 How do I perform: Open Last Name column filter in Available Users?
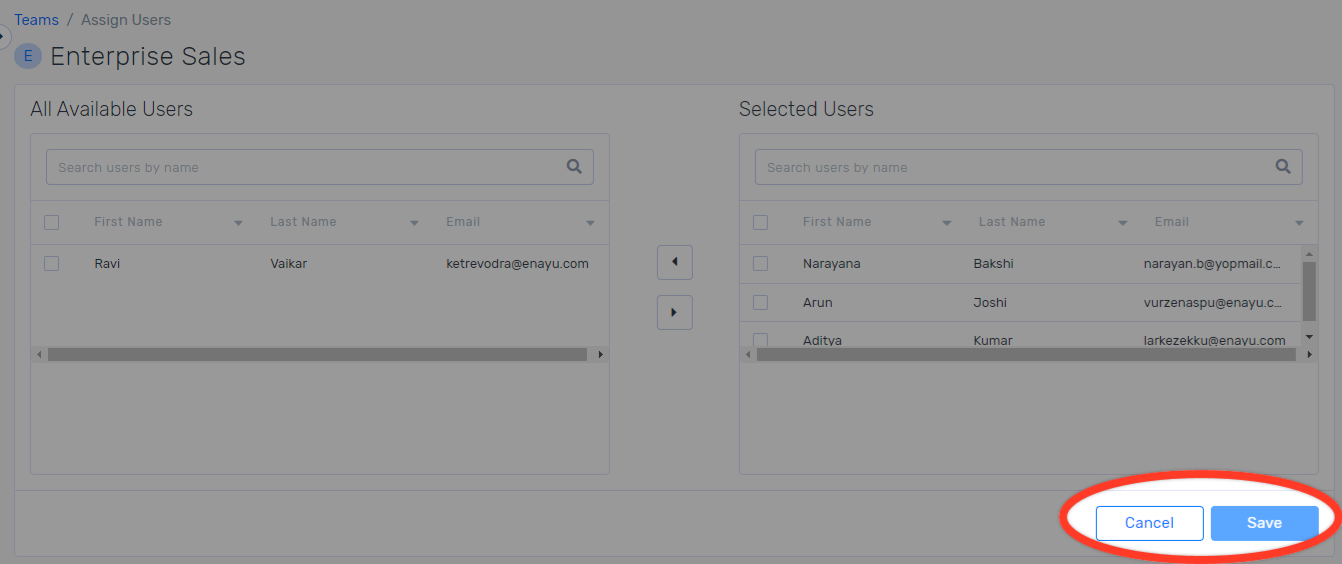pyautogui.click(x=414, y=223)
